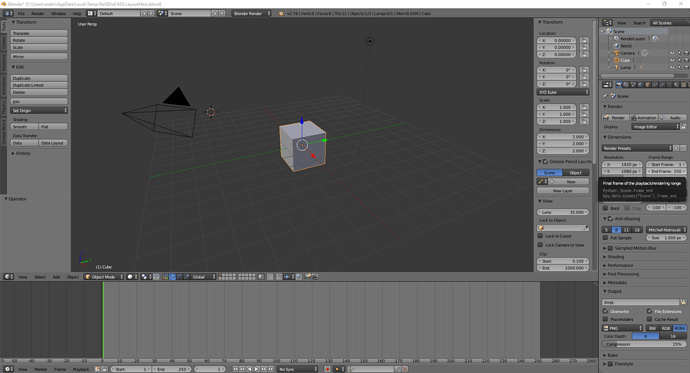Select the rotate manipulator arc icon
Viewport: 690px width, 373px height.
tap(180, 277)
